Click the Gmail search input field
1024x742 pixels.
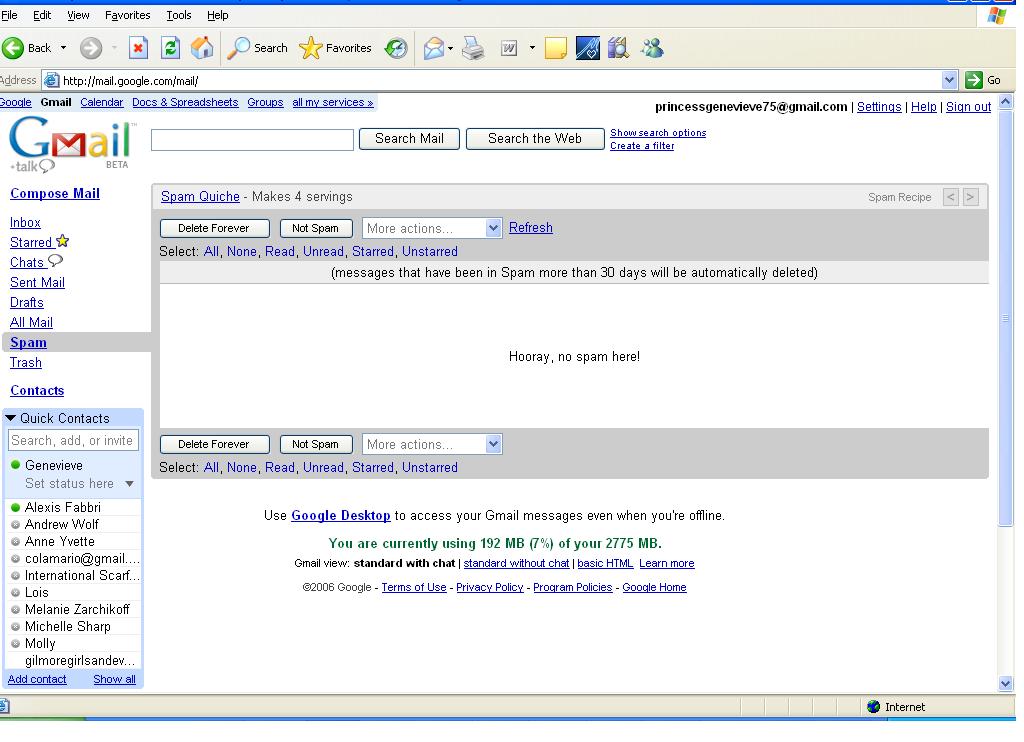252,140
